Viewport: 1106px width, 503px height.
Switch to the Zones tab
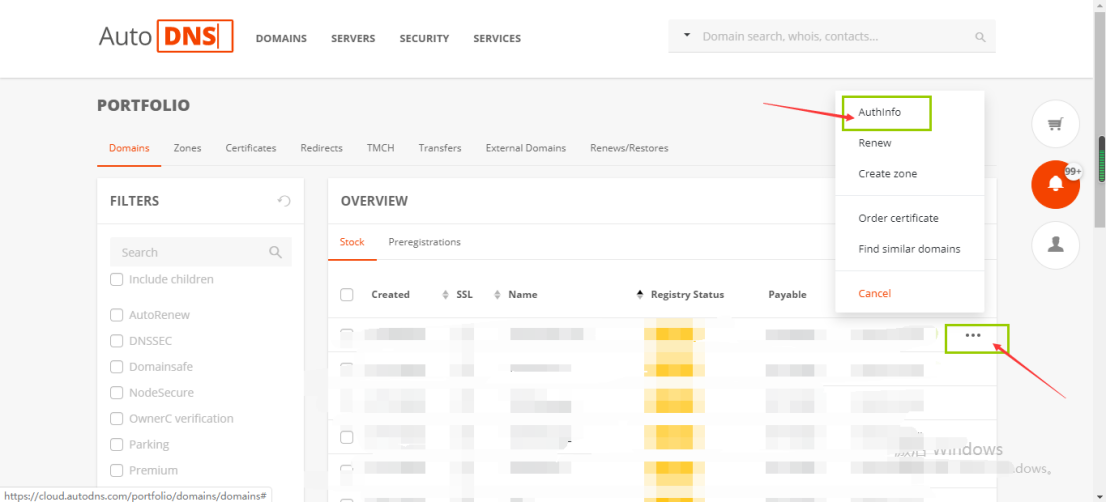pyautogui.click(x=187, y=148)
